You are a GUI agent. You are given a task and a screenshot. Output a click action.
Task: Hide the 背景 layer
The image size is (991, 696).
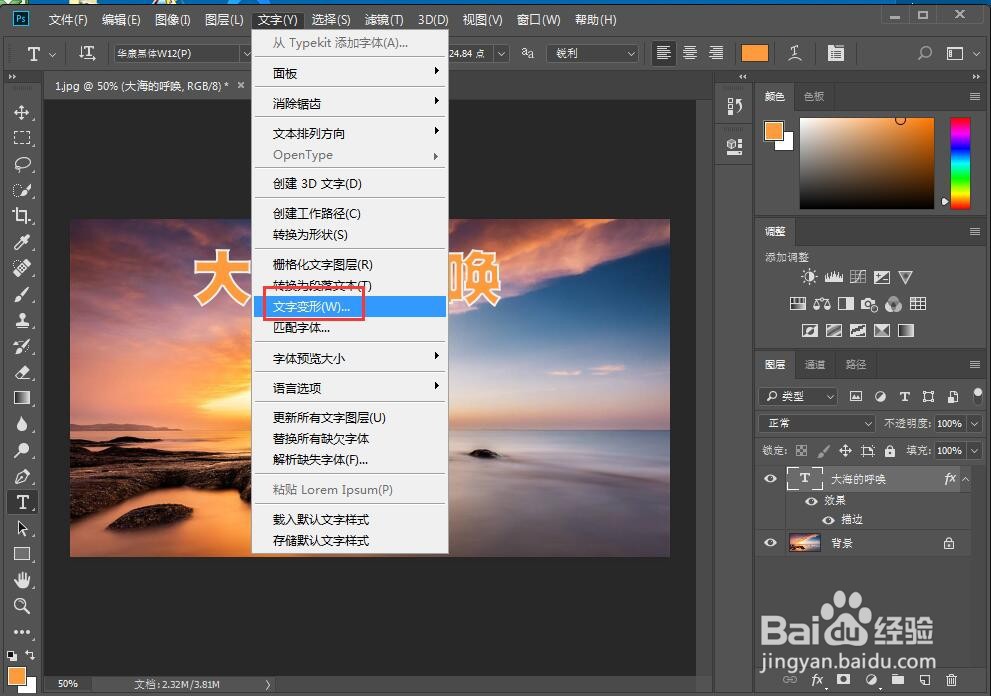tap(769, 543)
